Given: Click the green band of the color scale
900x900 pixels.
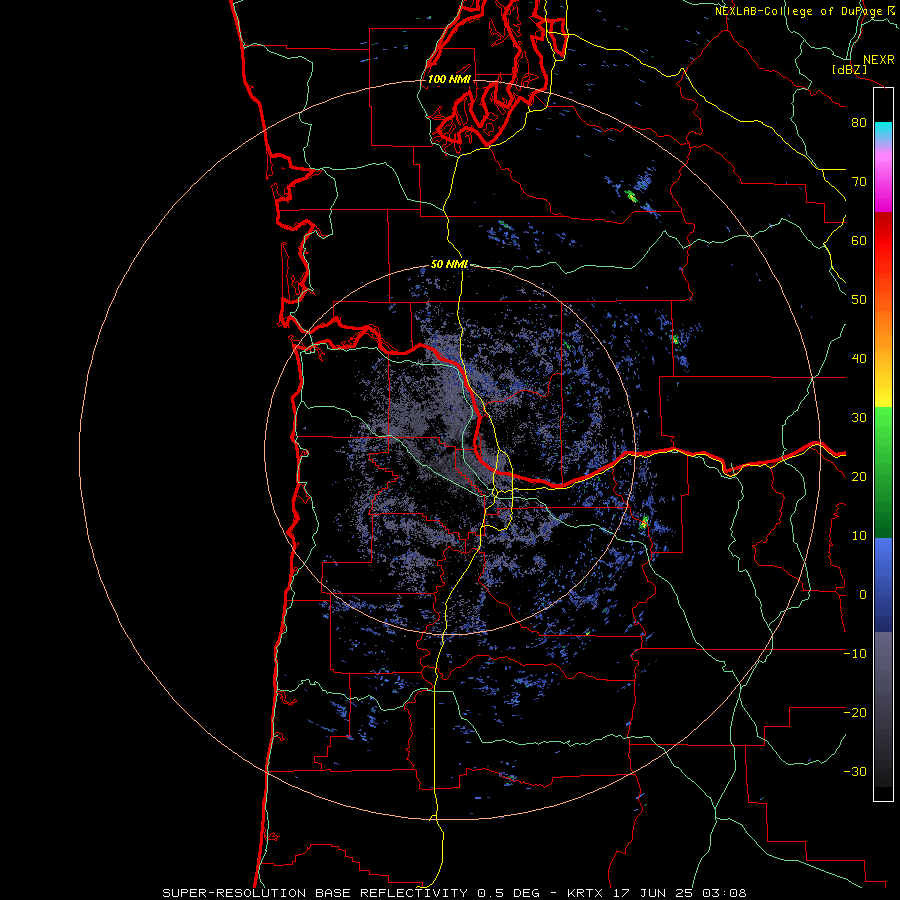Looking at the screenshot, I should 883,472.
